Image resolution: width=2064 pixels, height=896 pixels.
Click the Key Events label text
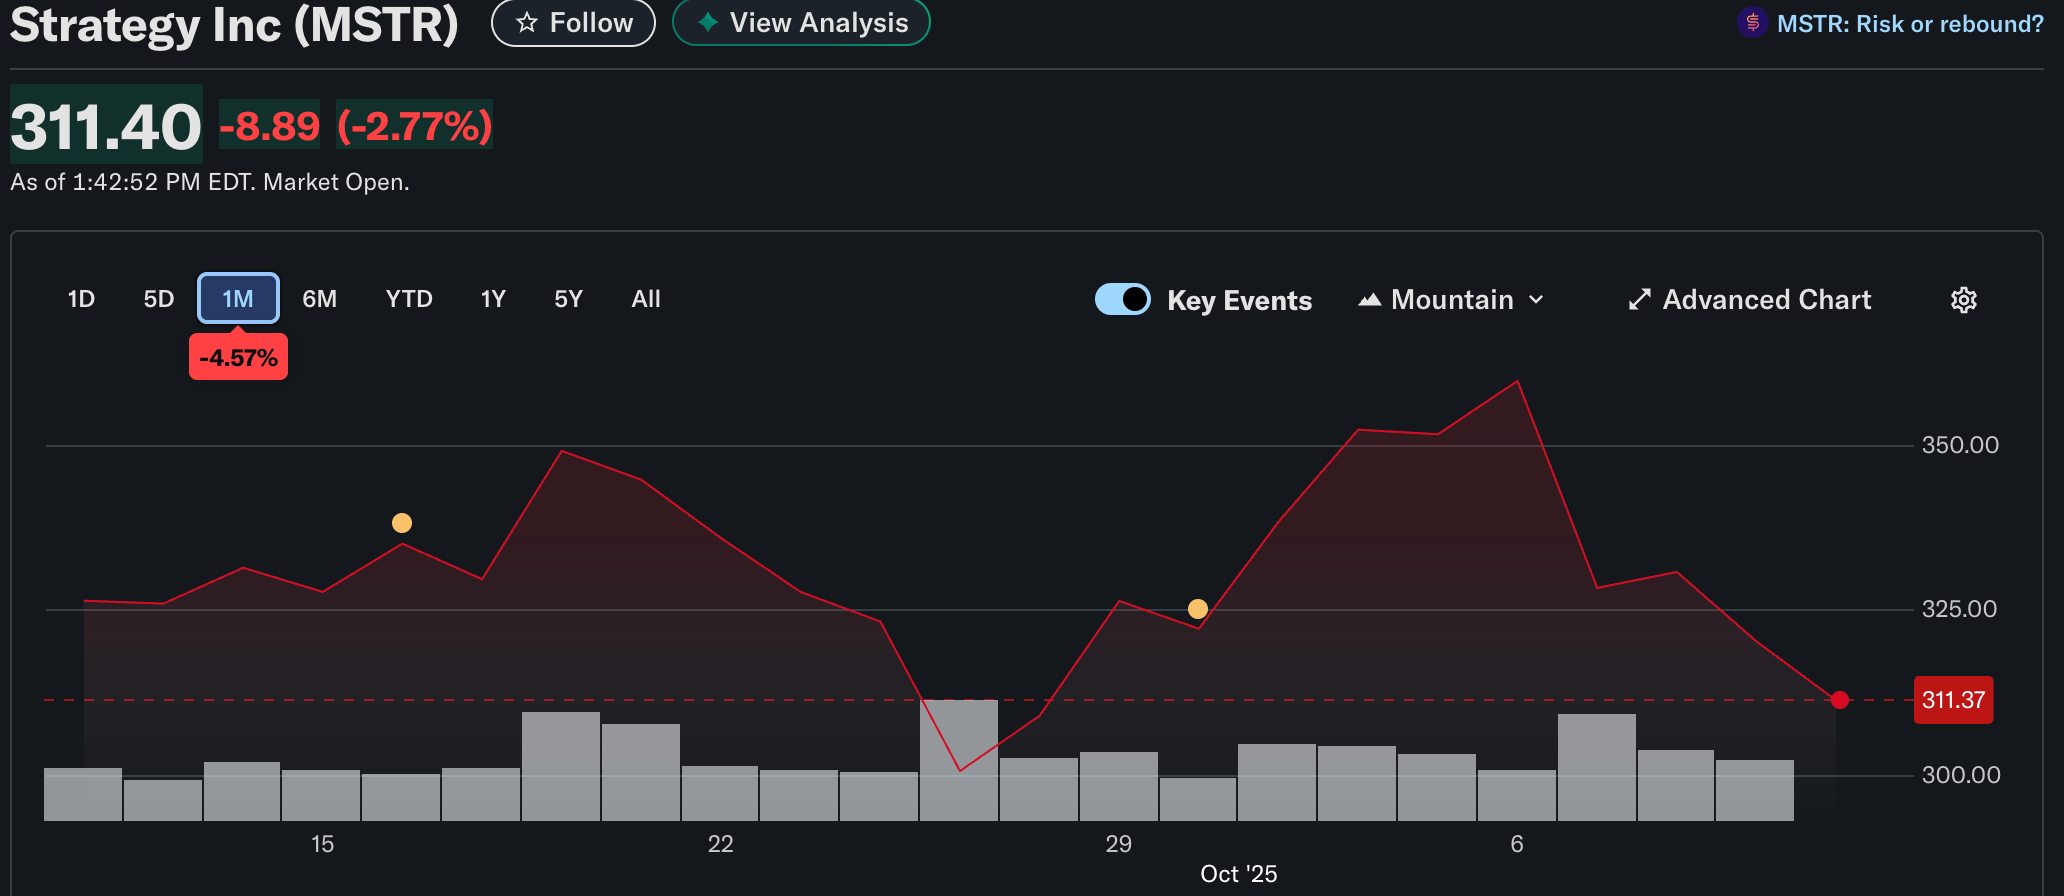click(1239, 300)
